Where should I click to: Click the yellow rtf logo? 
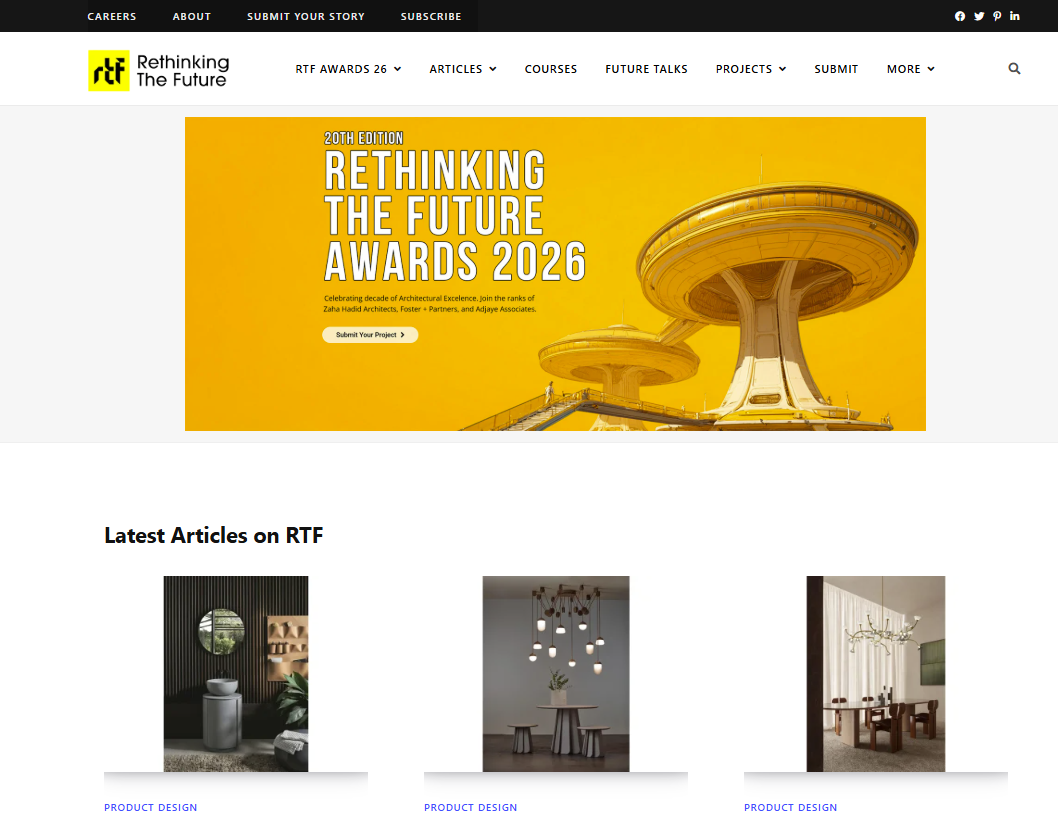[109, 70]
